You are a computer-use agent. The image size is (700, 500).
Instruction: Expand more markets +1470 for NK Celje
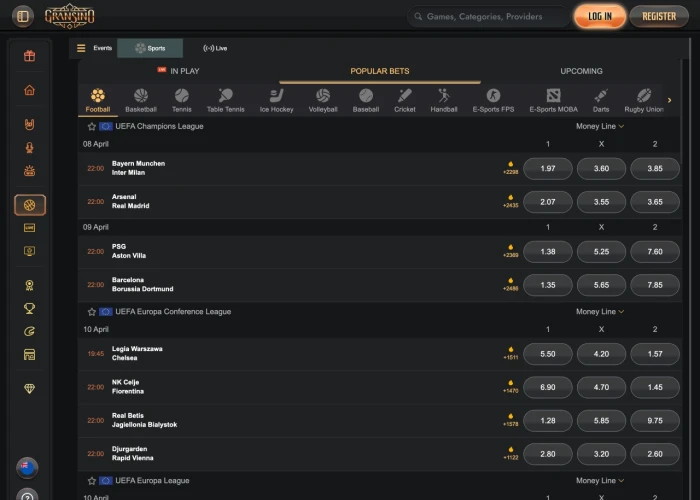coord(511,387)
